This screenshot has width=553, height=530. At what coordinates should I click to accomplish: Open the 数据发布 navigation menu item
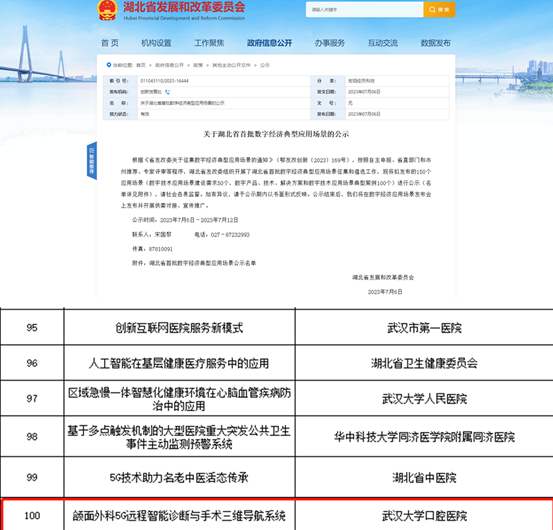point(436,43)
